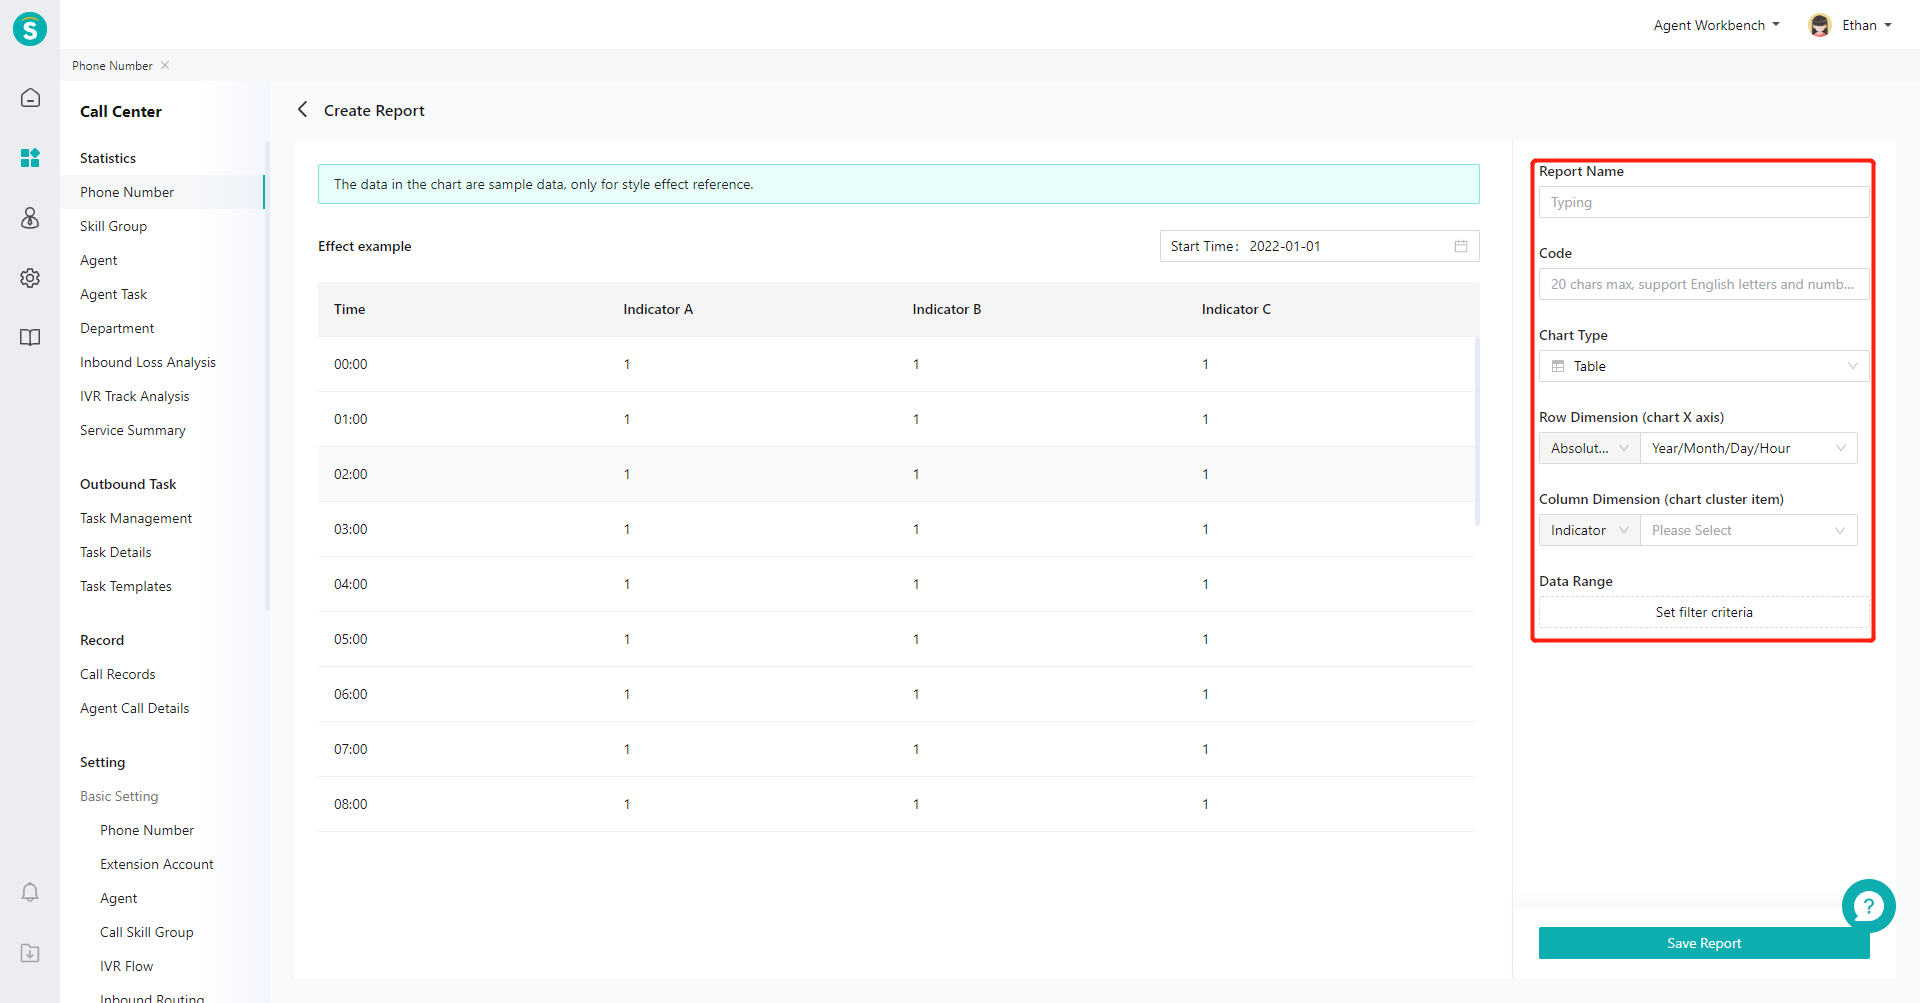Click the Code input field

pyautogui.click(x=1704, y=284)
